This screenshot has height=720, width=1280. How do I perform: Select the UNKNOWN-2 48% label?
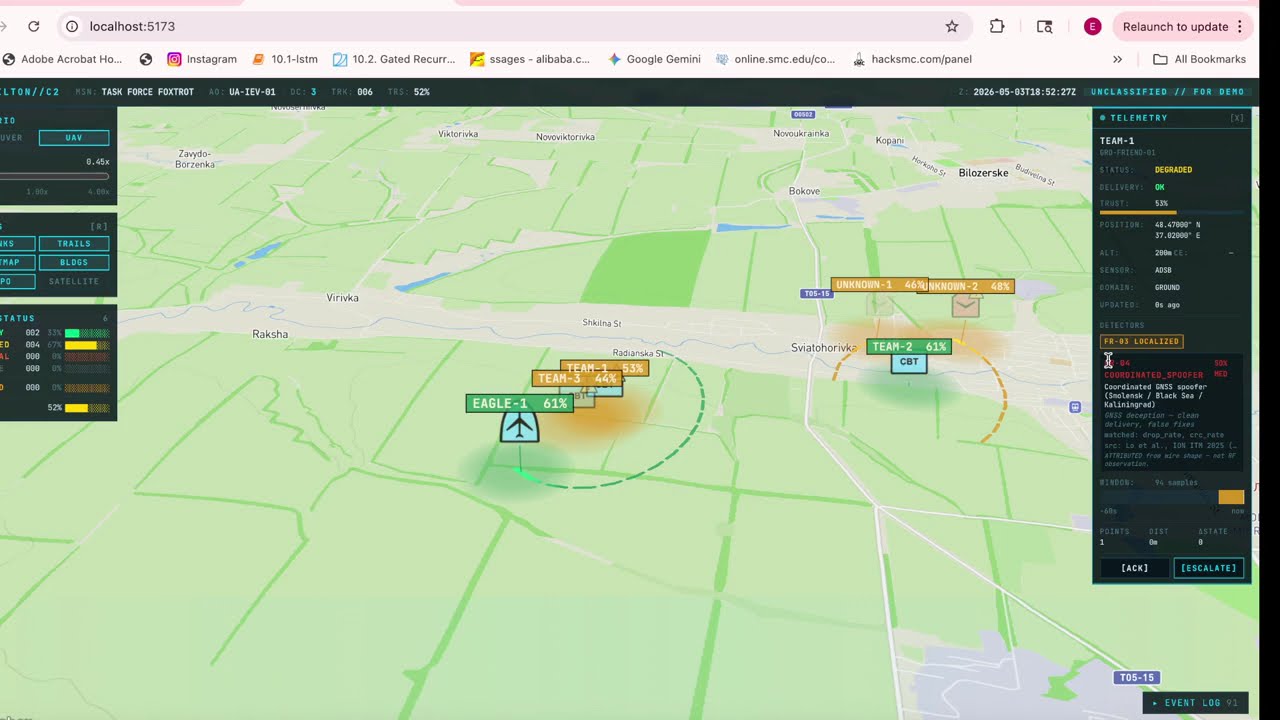click(966, 286)
